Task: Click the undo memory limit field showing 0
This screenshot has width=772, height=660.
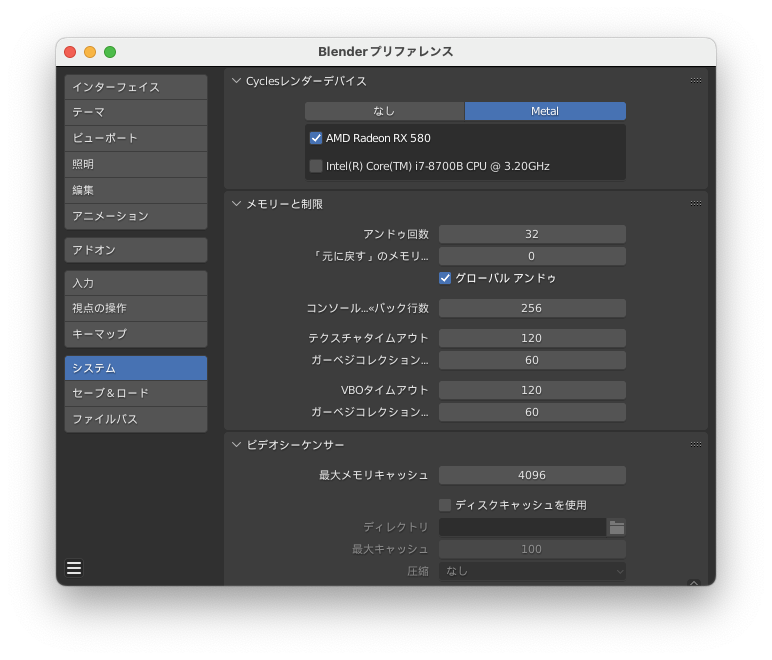Action: coord(532,256)
